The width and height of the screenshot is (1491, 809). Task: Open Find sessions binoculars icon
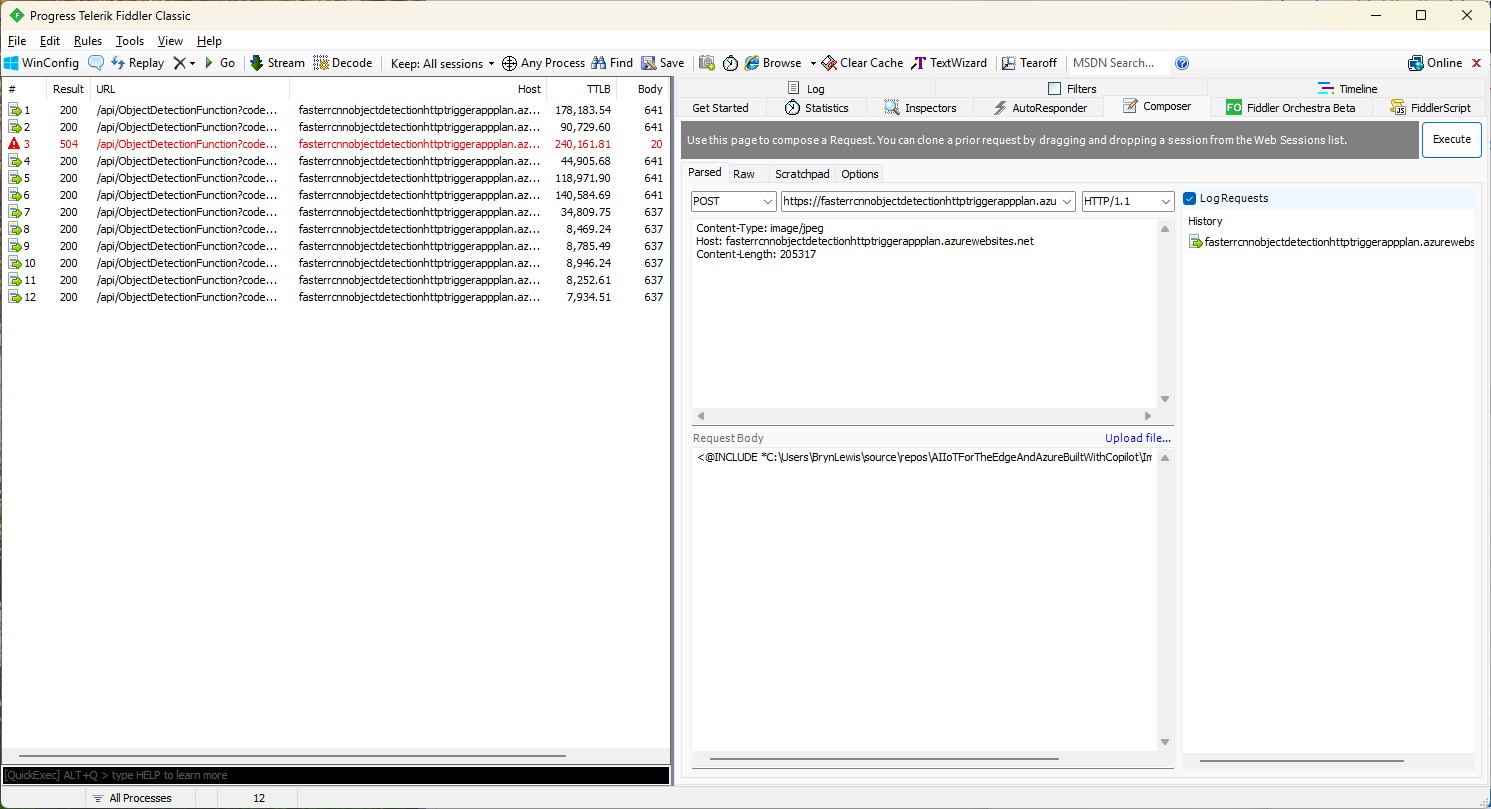click(599, 63)
